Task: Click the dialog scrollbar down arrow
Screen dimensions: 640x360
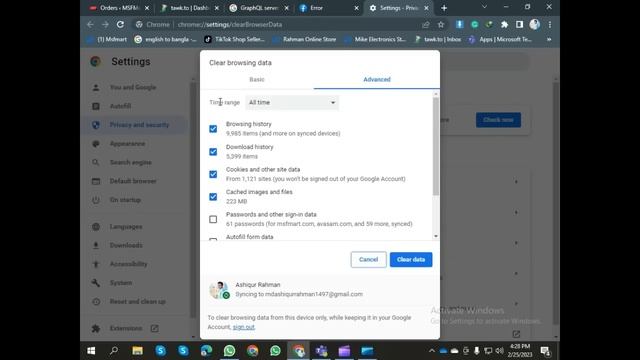Action: 436,236
